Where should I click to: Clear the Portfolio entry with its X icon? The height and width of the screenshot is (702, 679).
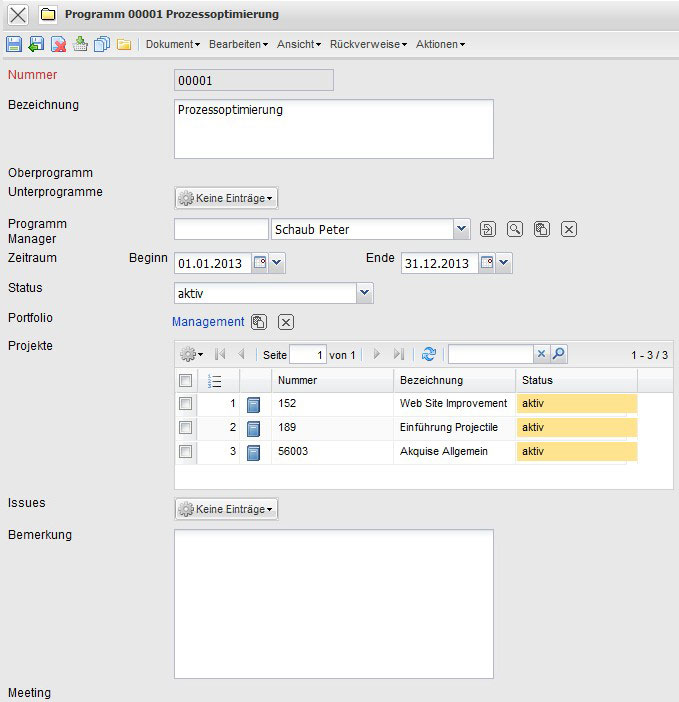pos(285,322)
